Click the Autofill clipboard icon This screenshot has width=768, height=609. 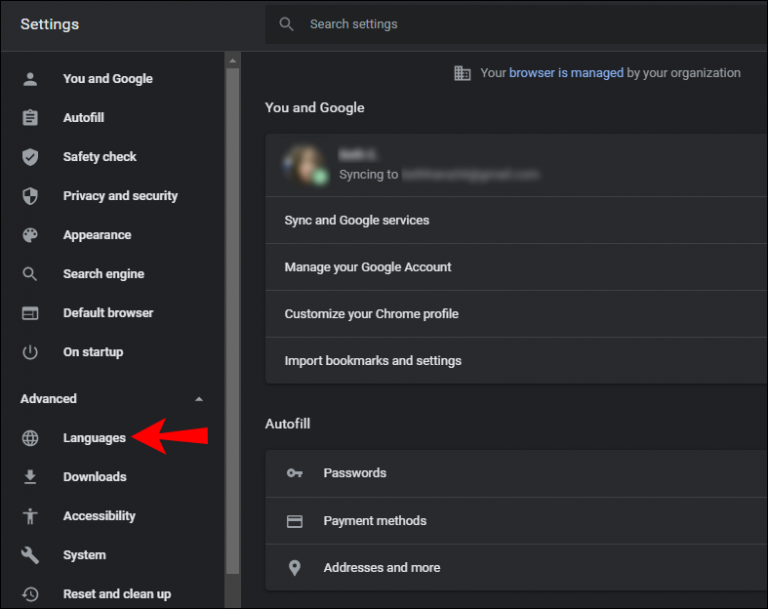click(30, 118)
